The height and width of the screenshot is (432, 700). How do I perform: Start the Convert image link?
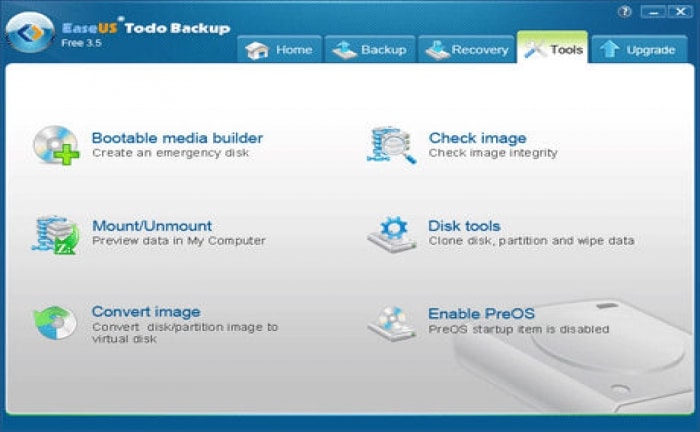coord(146,312)
